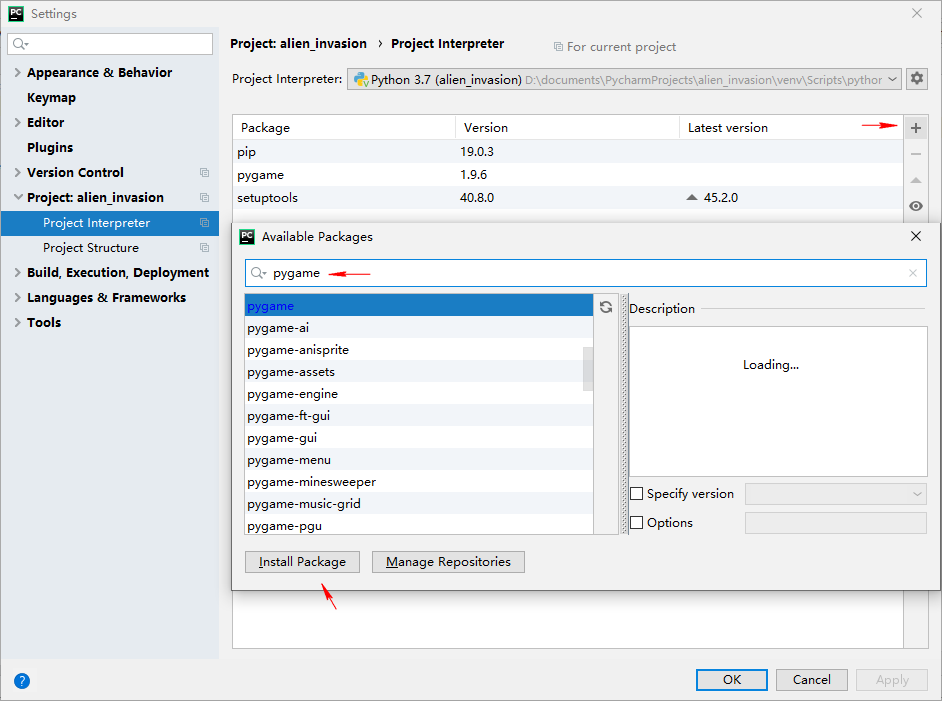Select pygame-gui in the list
This screenshot has height=701, width=942.
click(419, 438)
